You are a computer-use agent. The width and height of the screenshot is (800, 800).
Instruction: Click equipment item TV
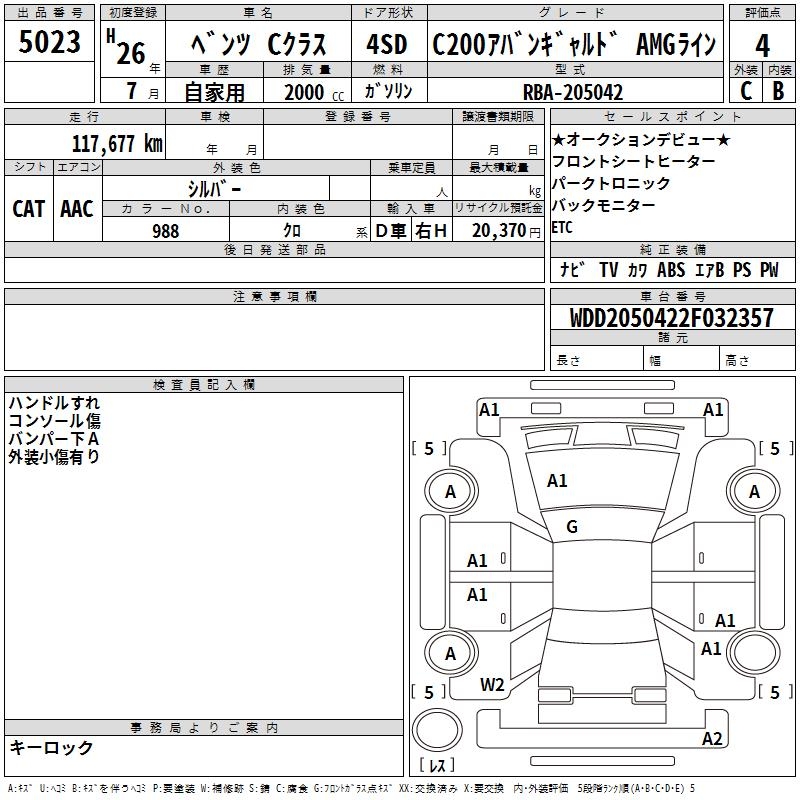pos(608,269)
